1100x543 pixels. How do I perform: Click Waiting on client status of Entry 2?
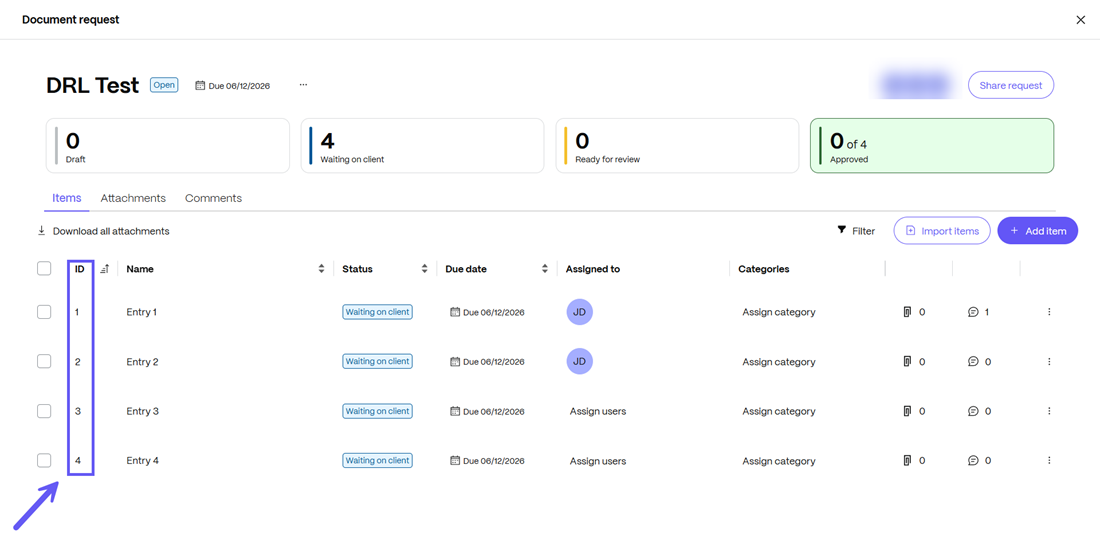click(377, 361)
